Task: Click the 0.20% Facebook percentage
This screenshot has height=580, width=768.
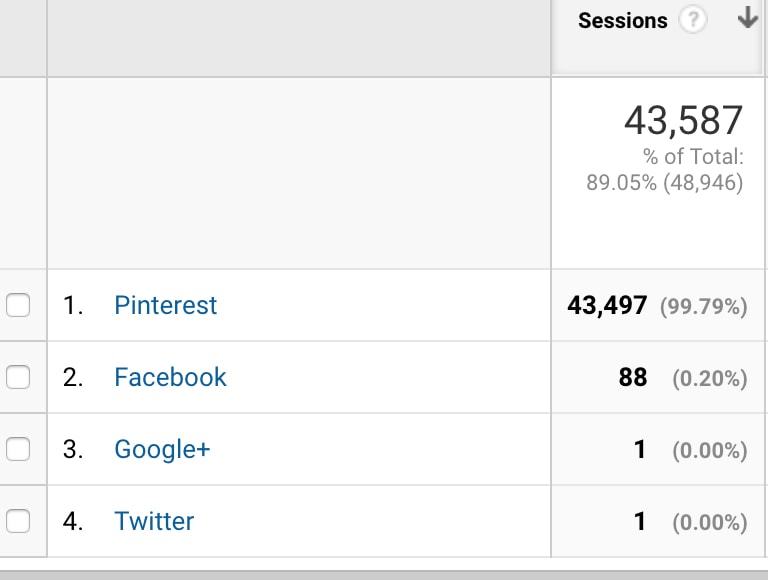Action: point(710,379)
